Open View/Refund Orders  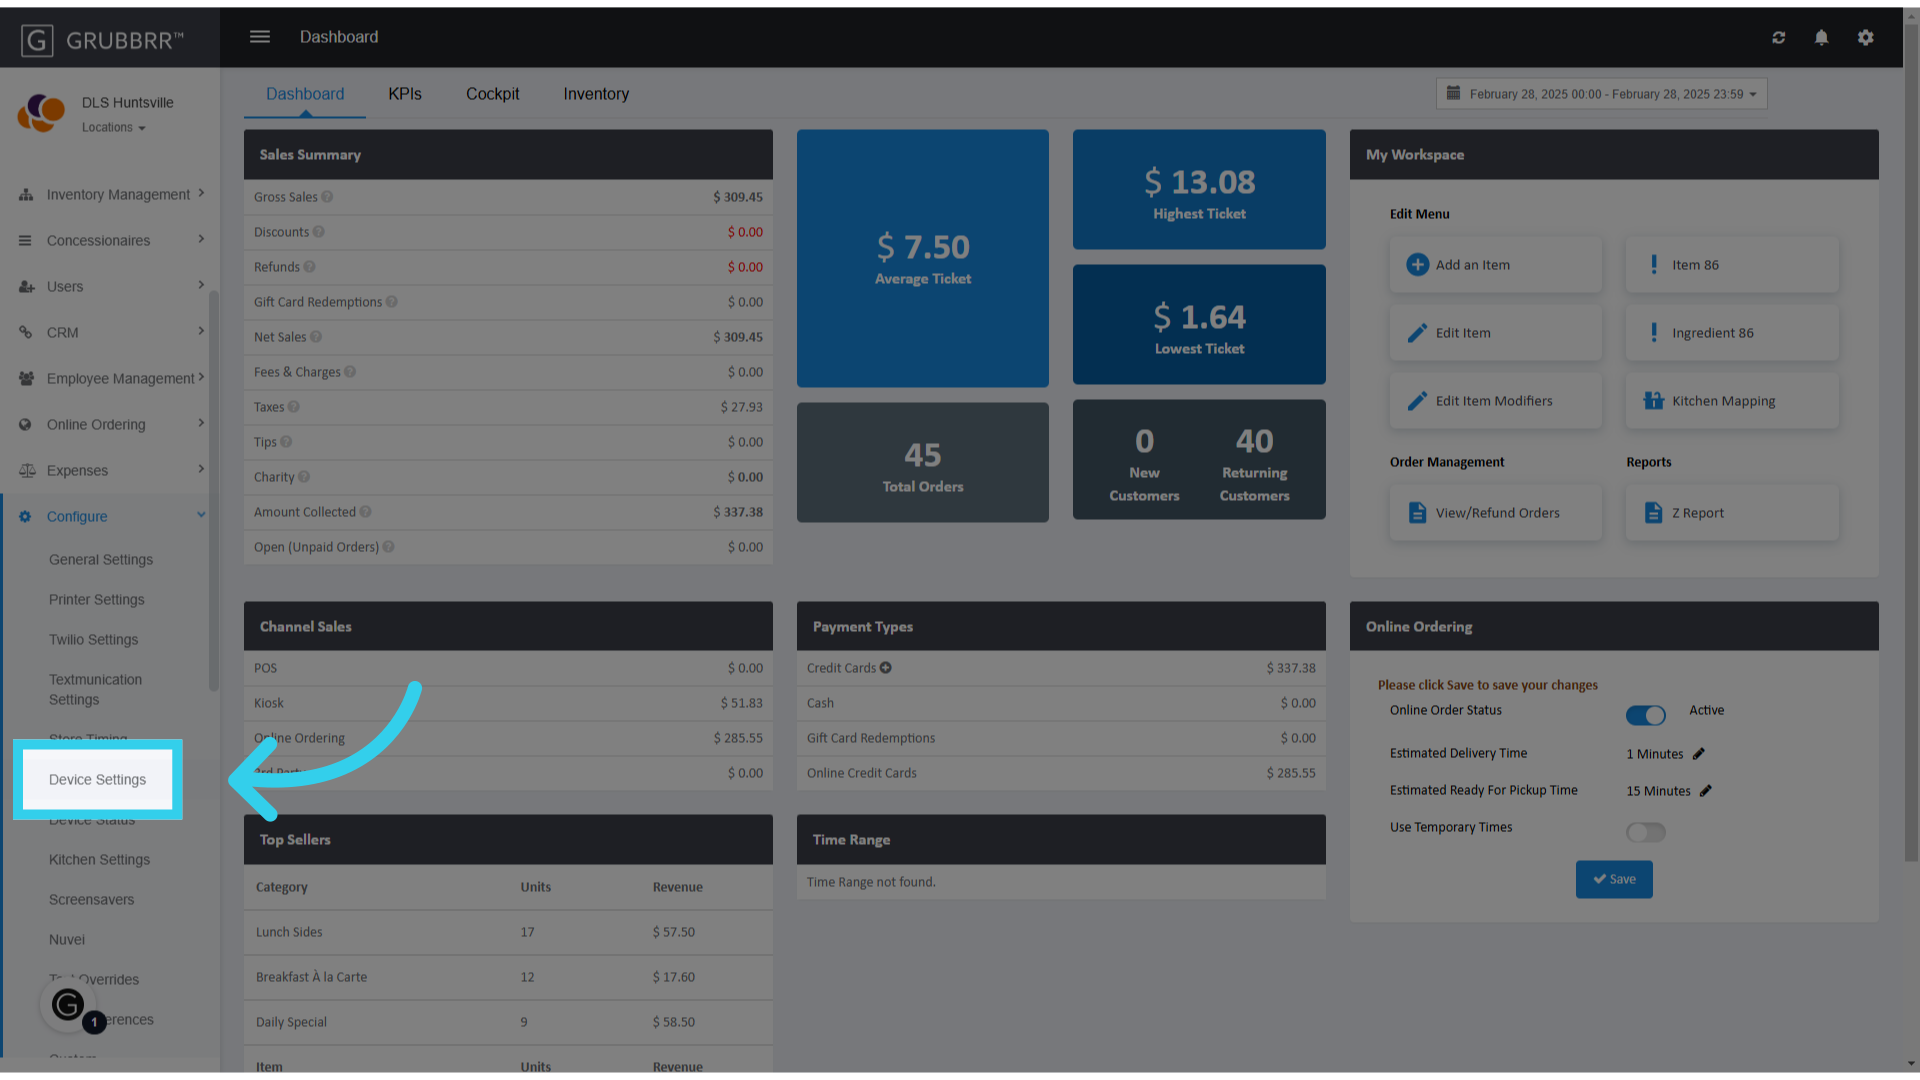click(x=1495, y=513)
